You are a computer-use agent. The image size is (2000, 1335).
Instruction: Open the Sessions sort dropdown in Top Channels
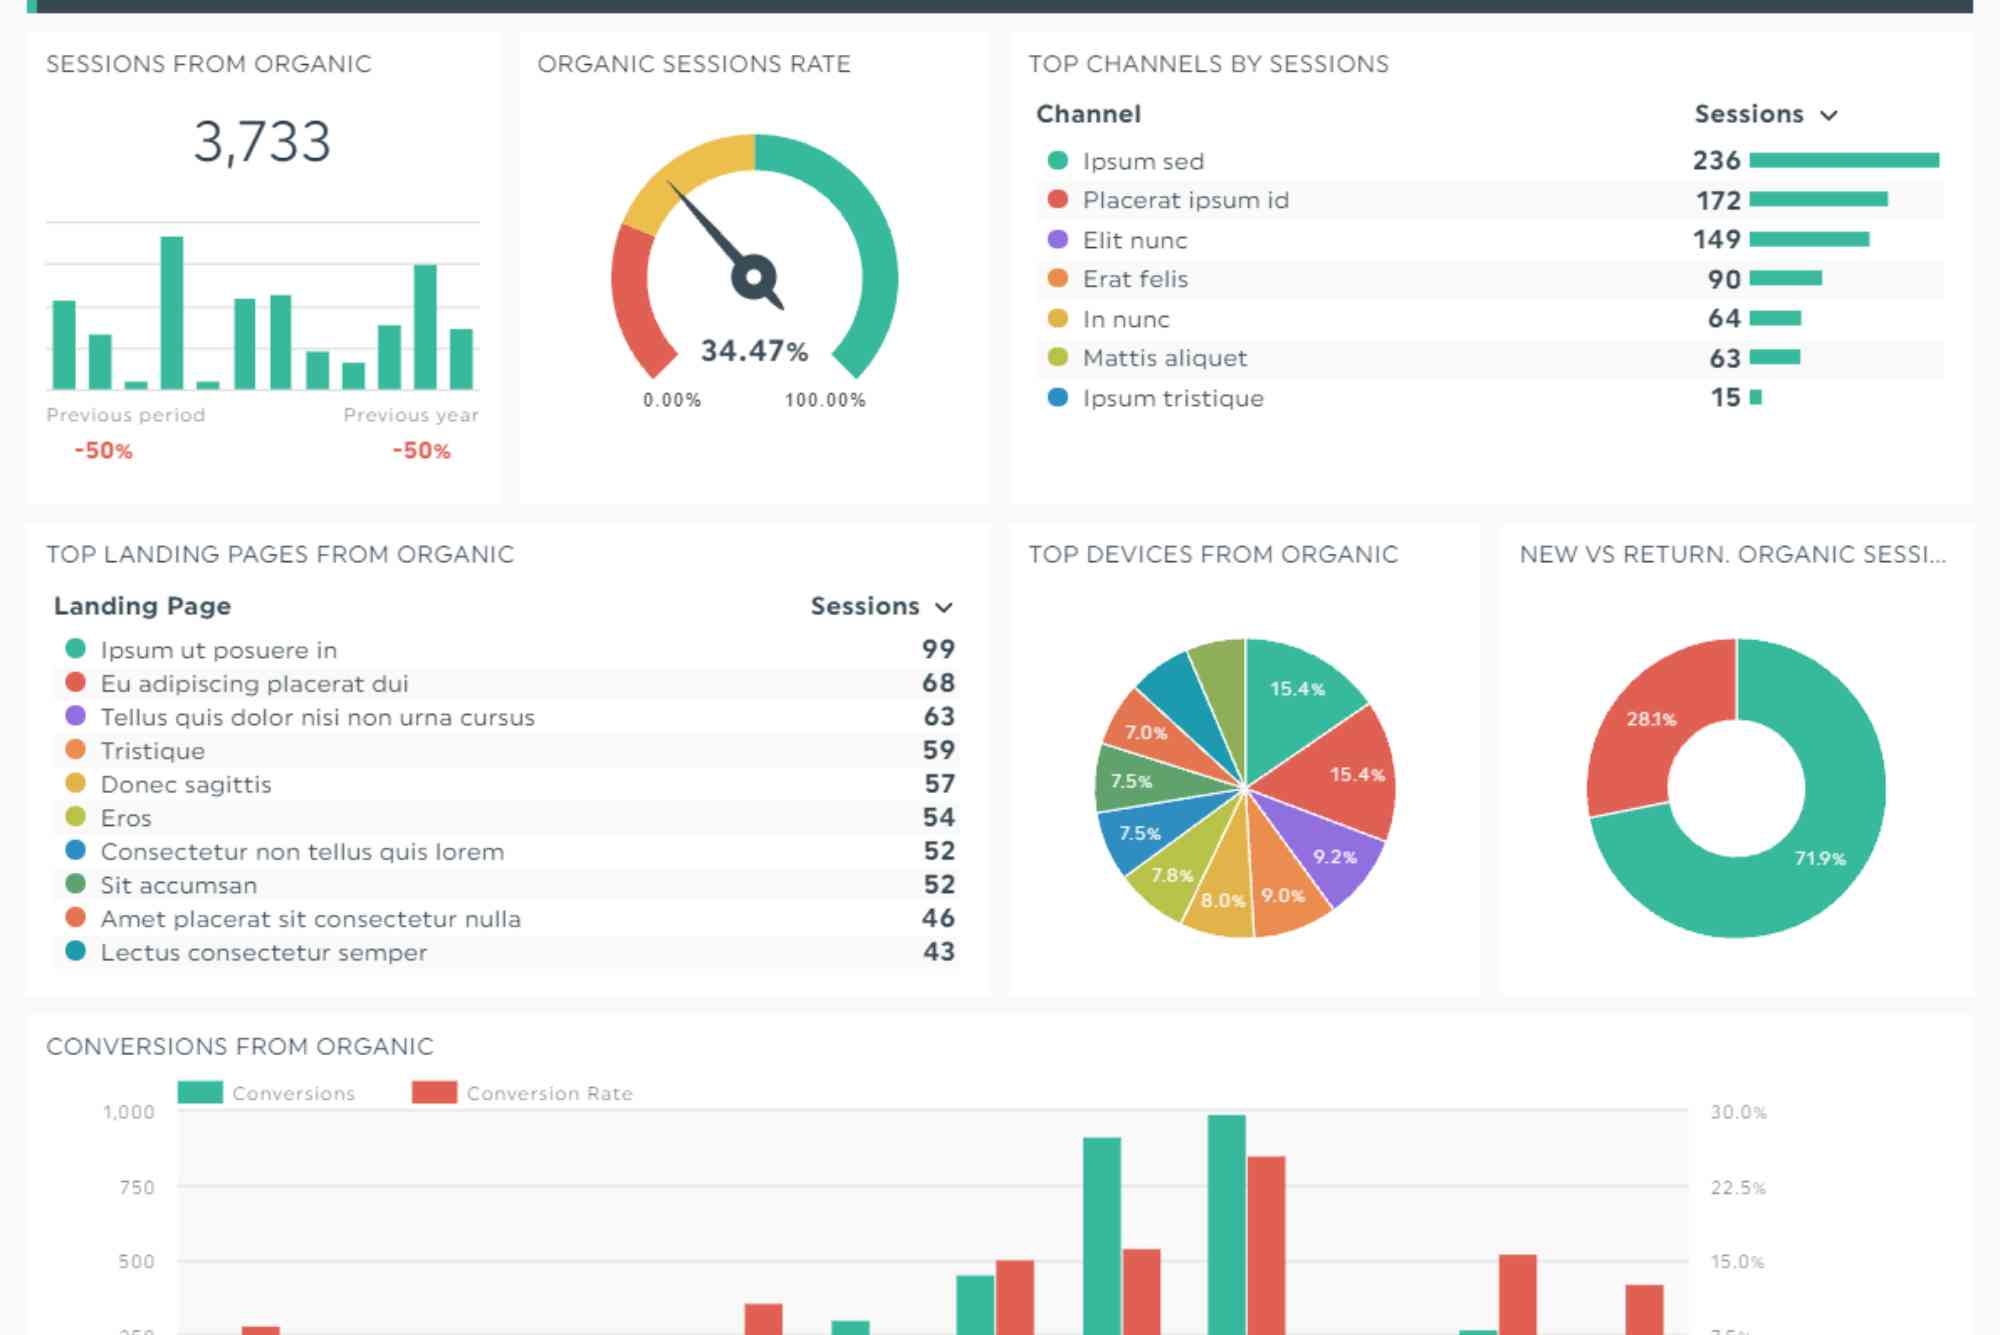(1831, 114)
